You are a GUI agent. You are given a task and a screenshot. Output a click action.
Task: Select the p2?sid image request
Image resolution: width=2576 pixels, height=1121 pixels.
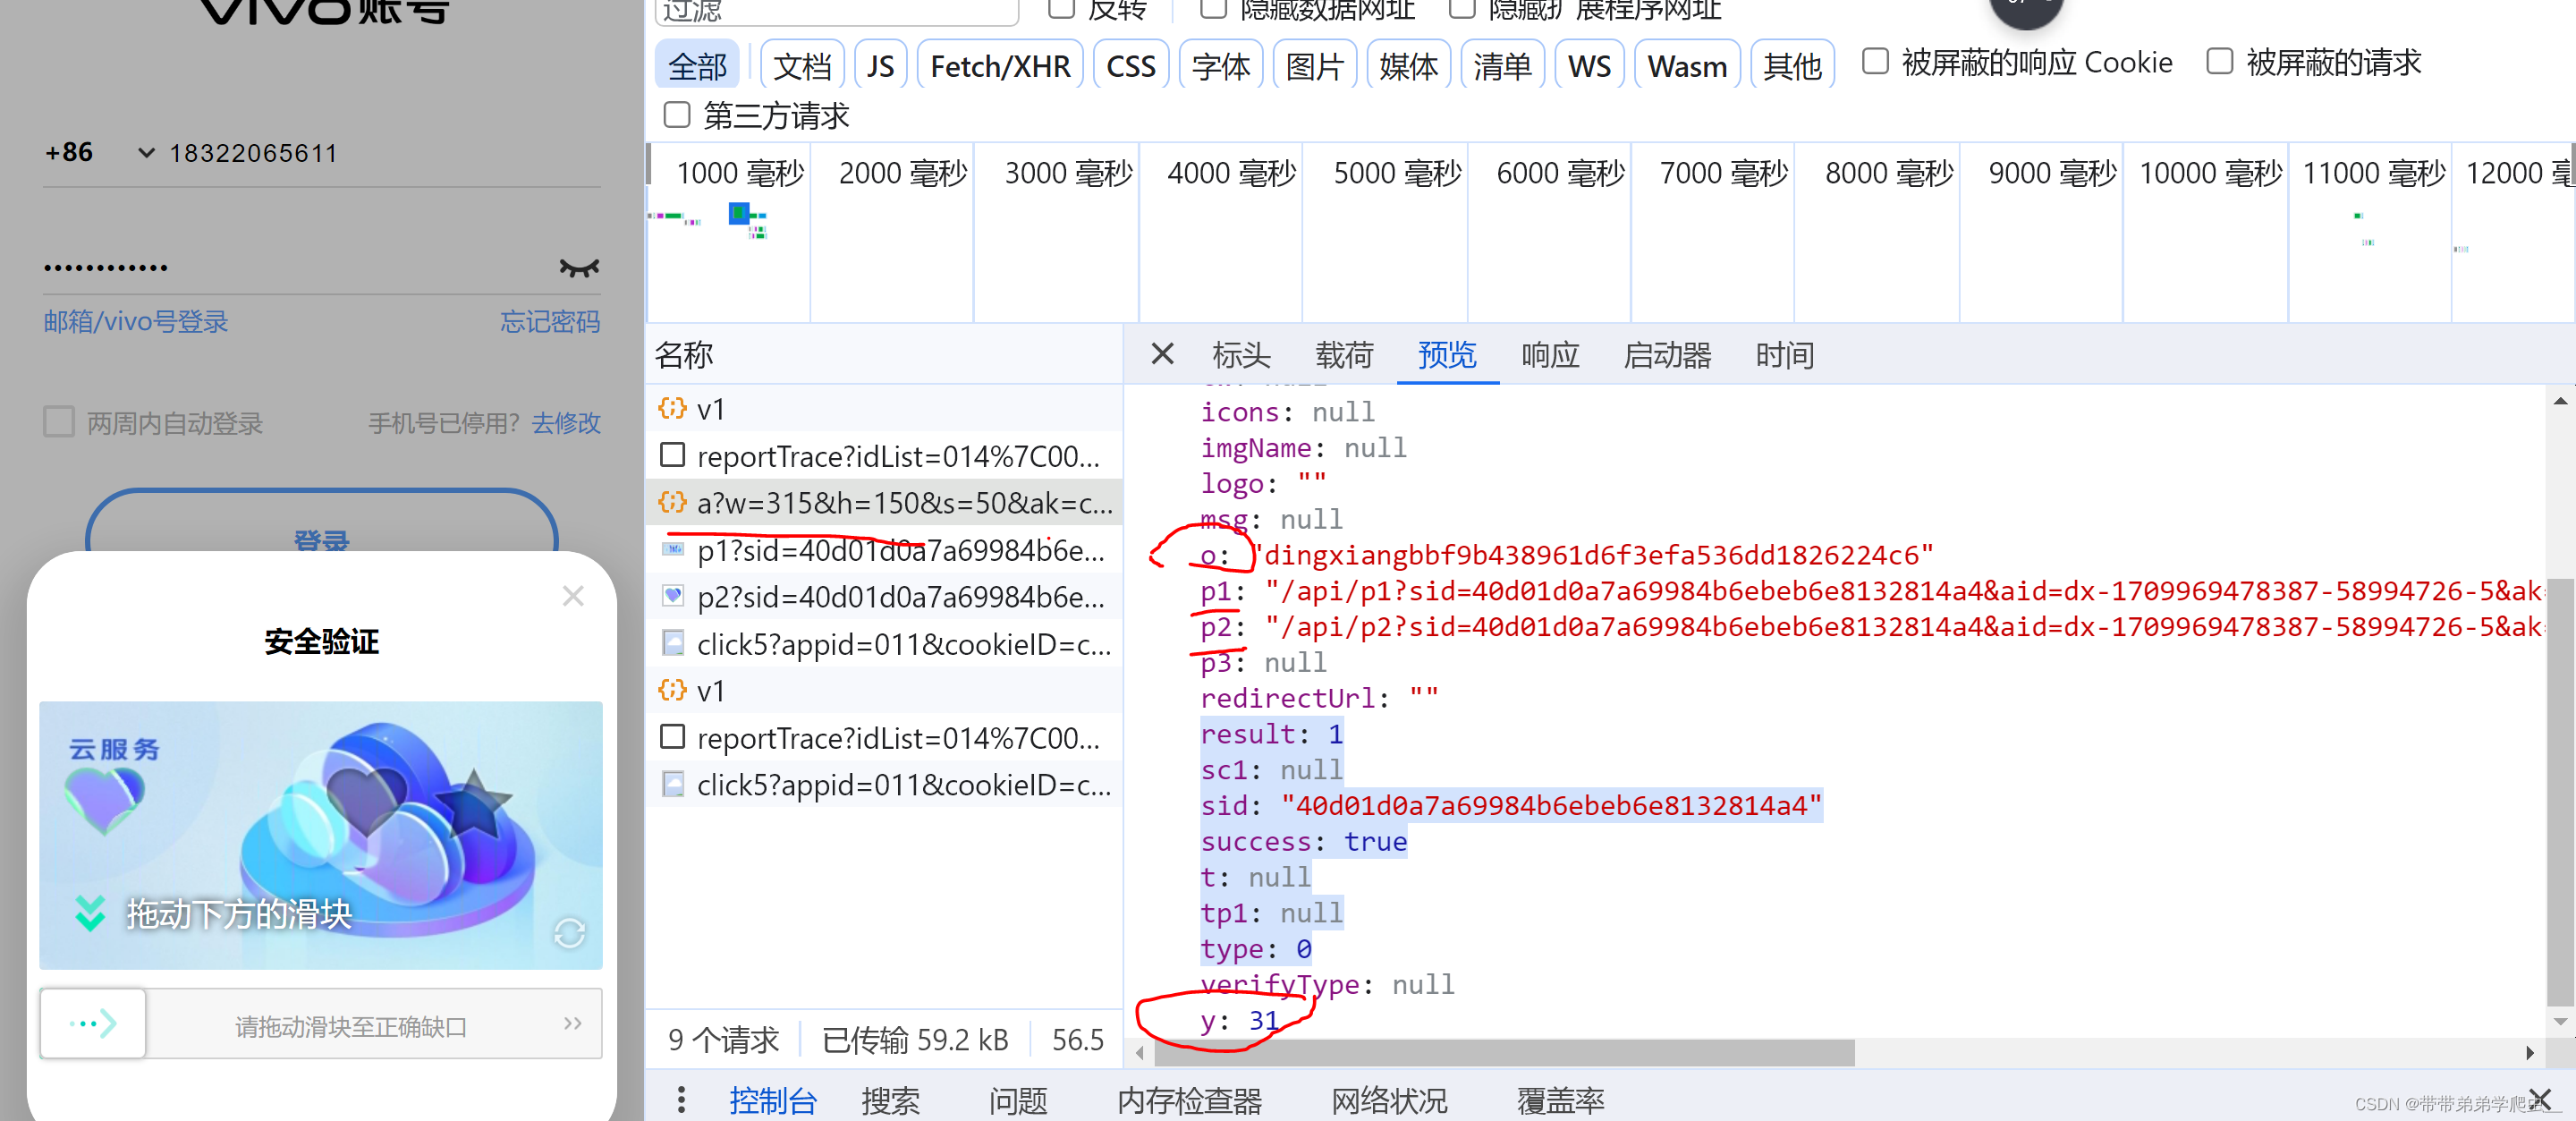(x=898, y=597)
